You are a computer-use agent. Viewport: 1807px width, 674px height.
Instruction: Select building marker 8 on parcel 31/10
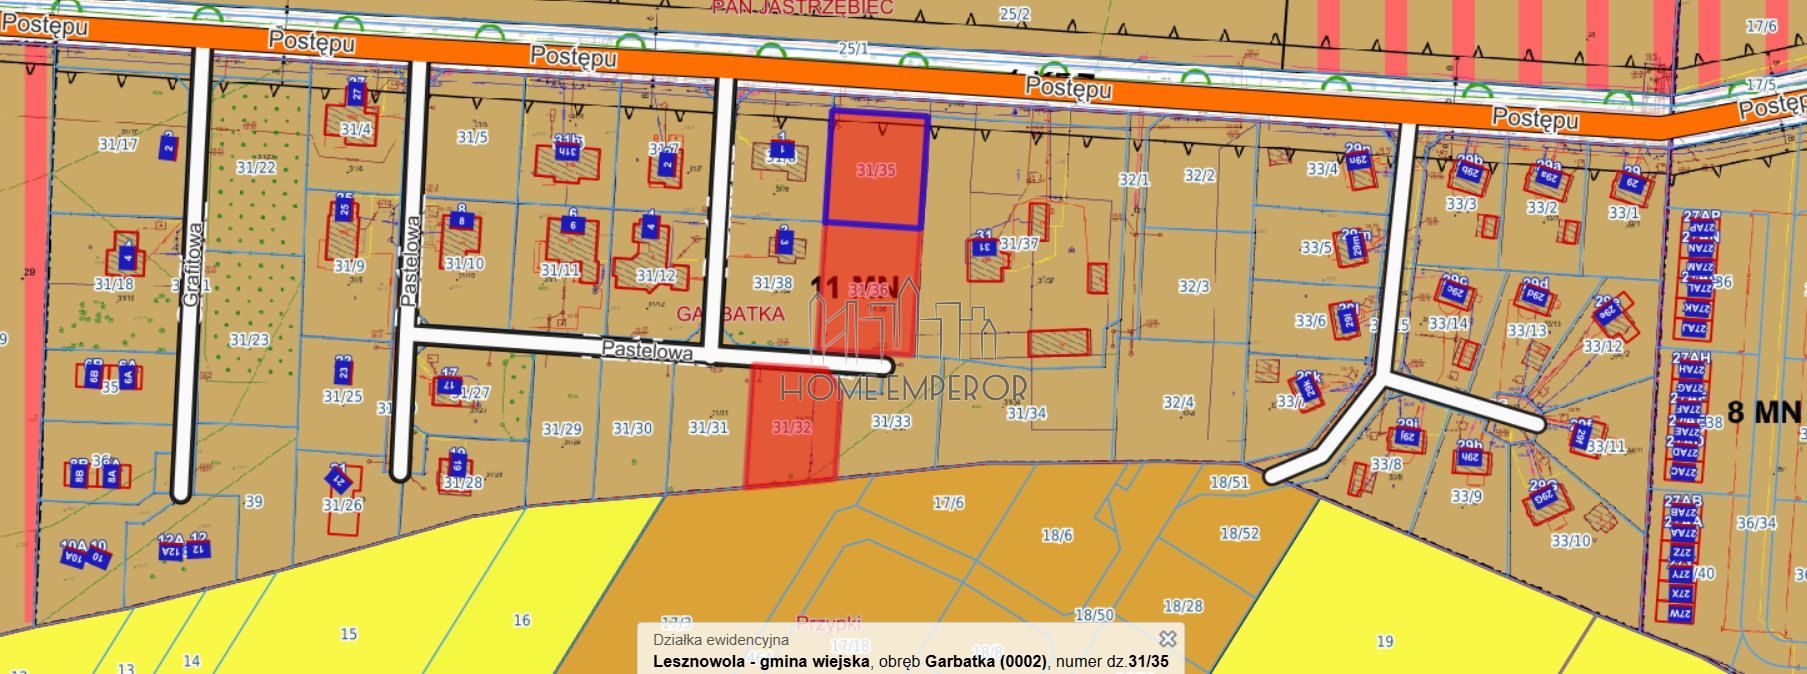point(461,220)
